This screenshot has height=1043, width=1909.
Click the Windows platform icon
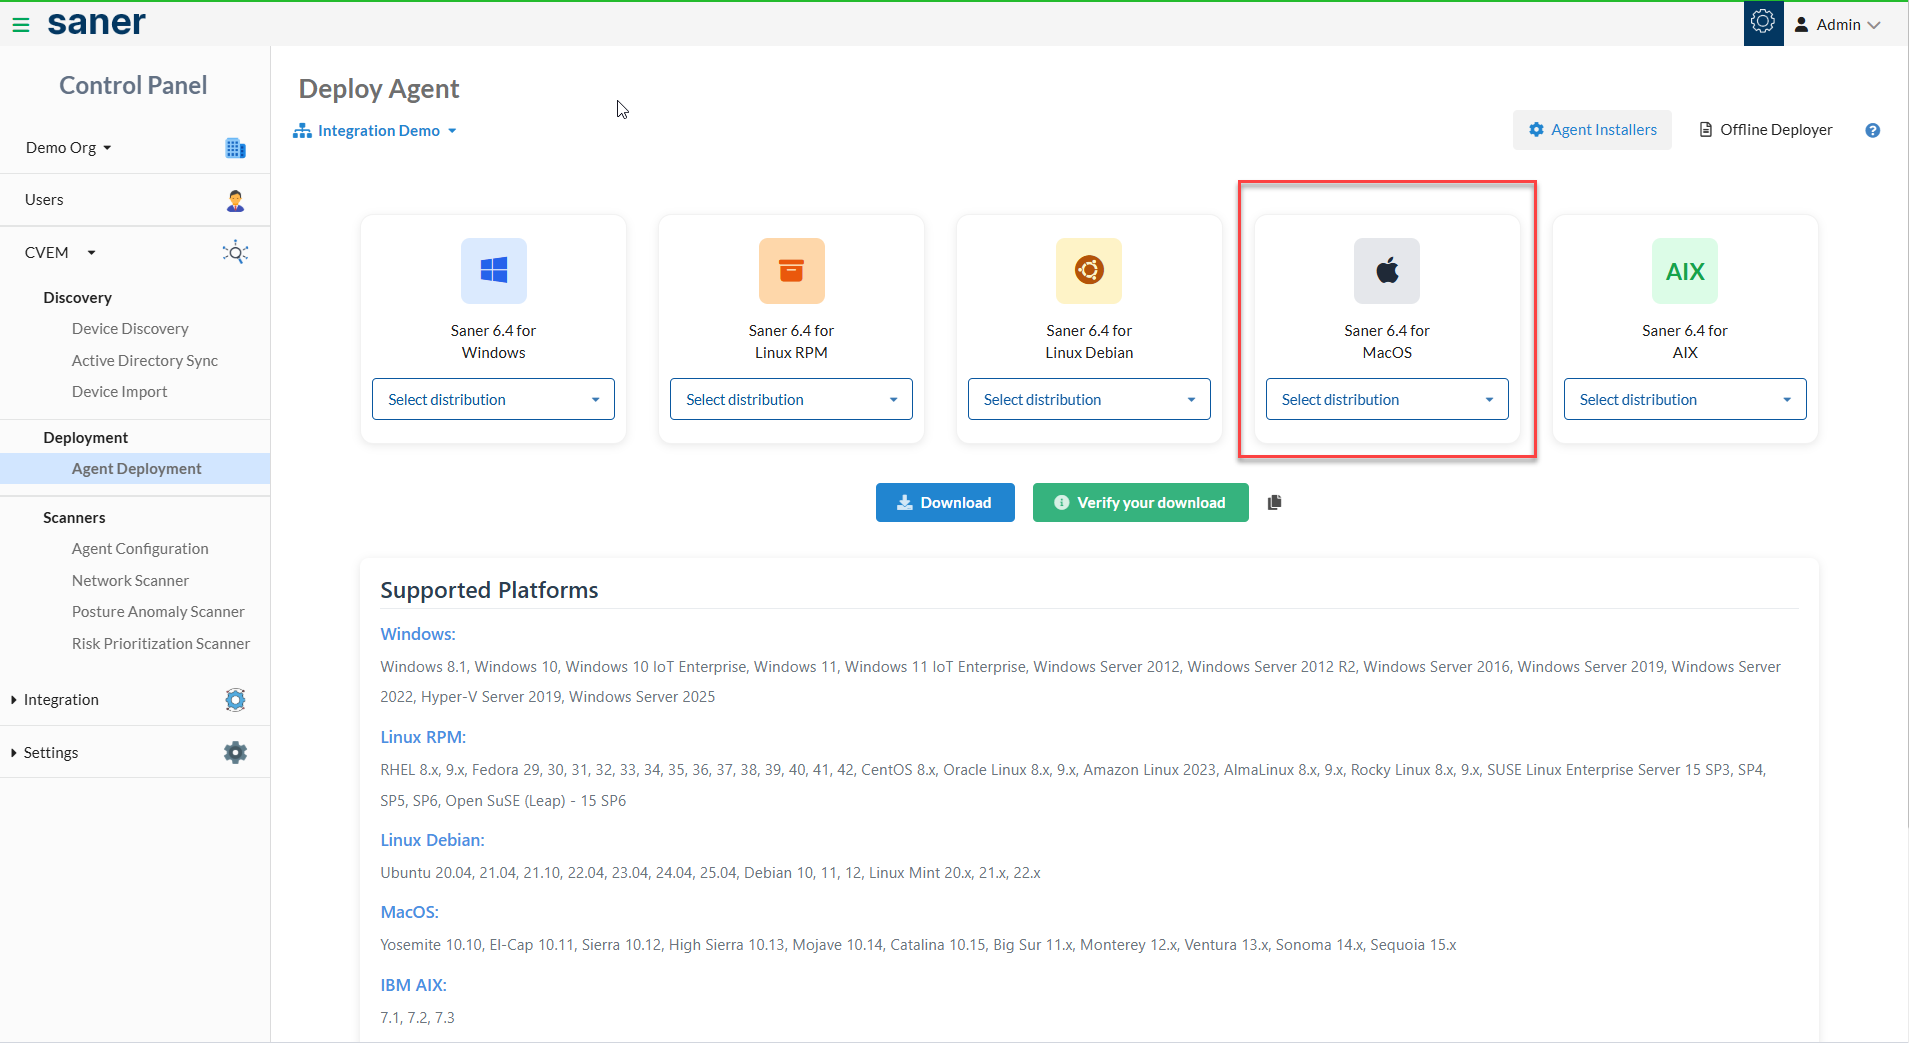tap(494, 271)
